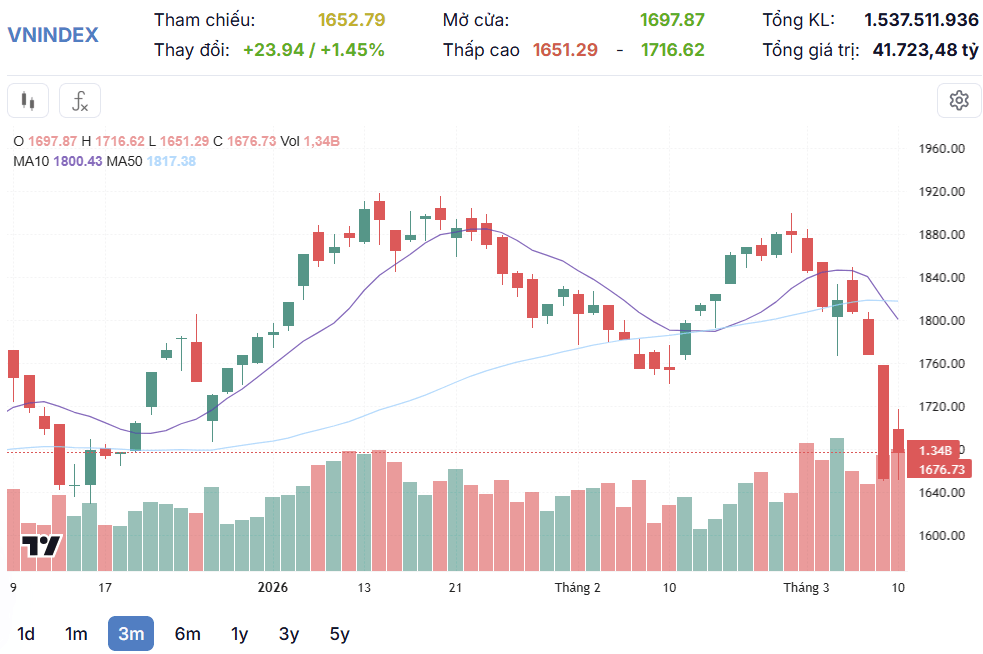Screen dimensions: 983x654
Task: Click the 1920.00 level on the price scale
Action: [942, 192]
